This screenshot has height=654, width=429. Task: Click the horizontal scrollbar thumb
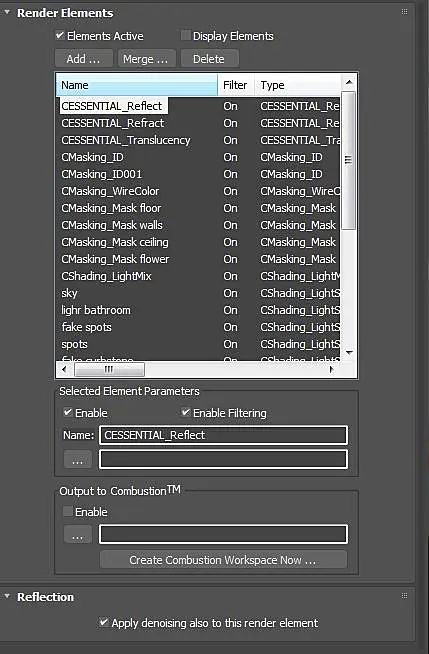tap(109, 369)
